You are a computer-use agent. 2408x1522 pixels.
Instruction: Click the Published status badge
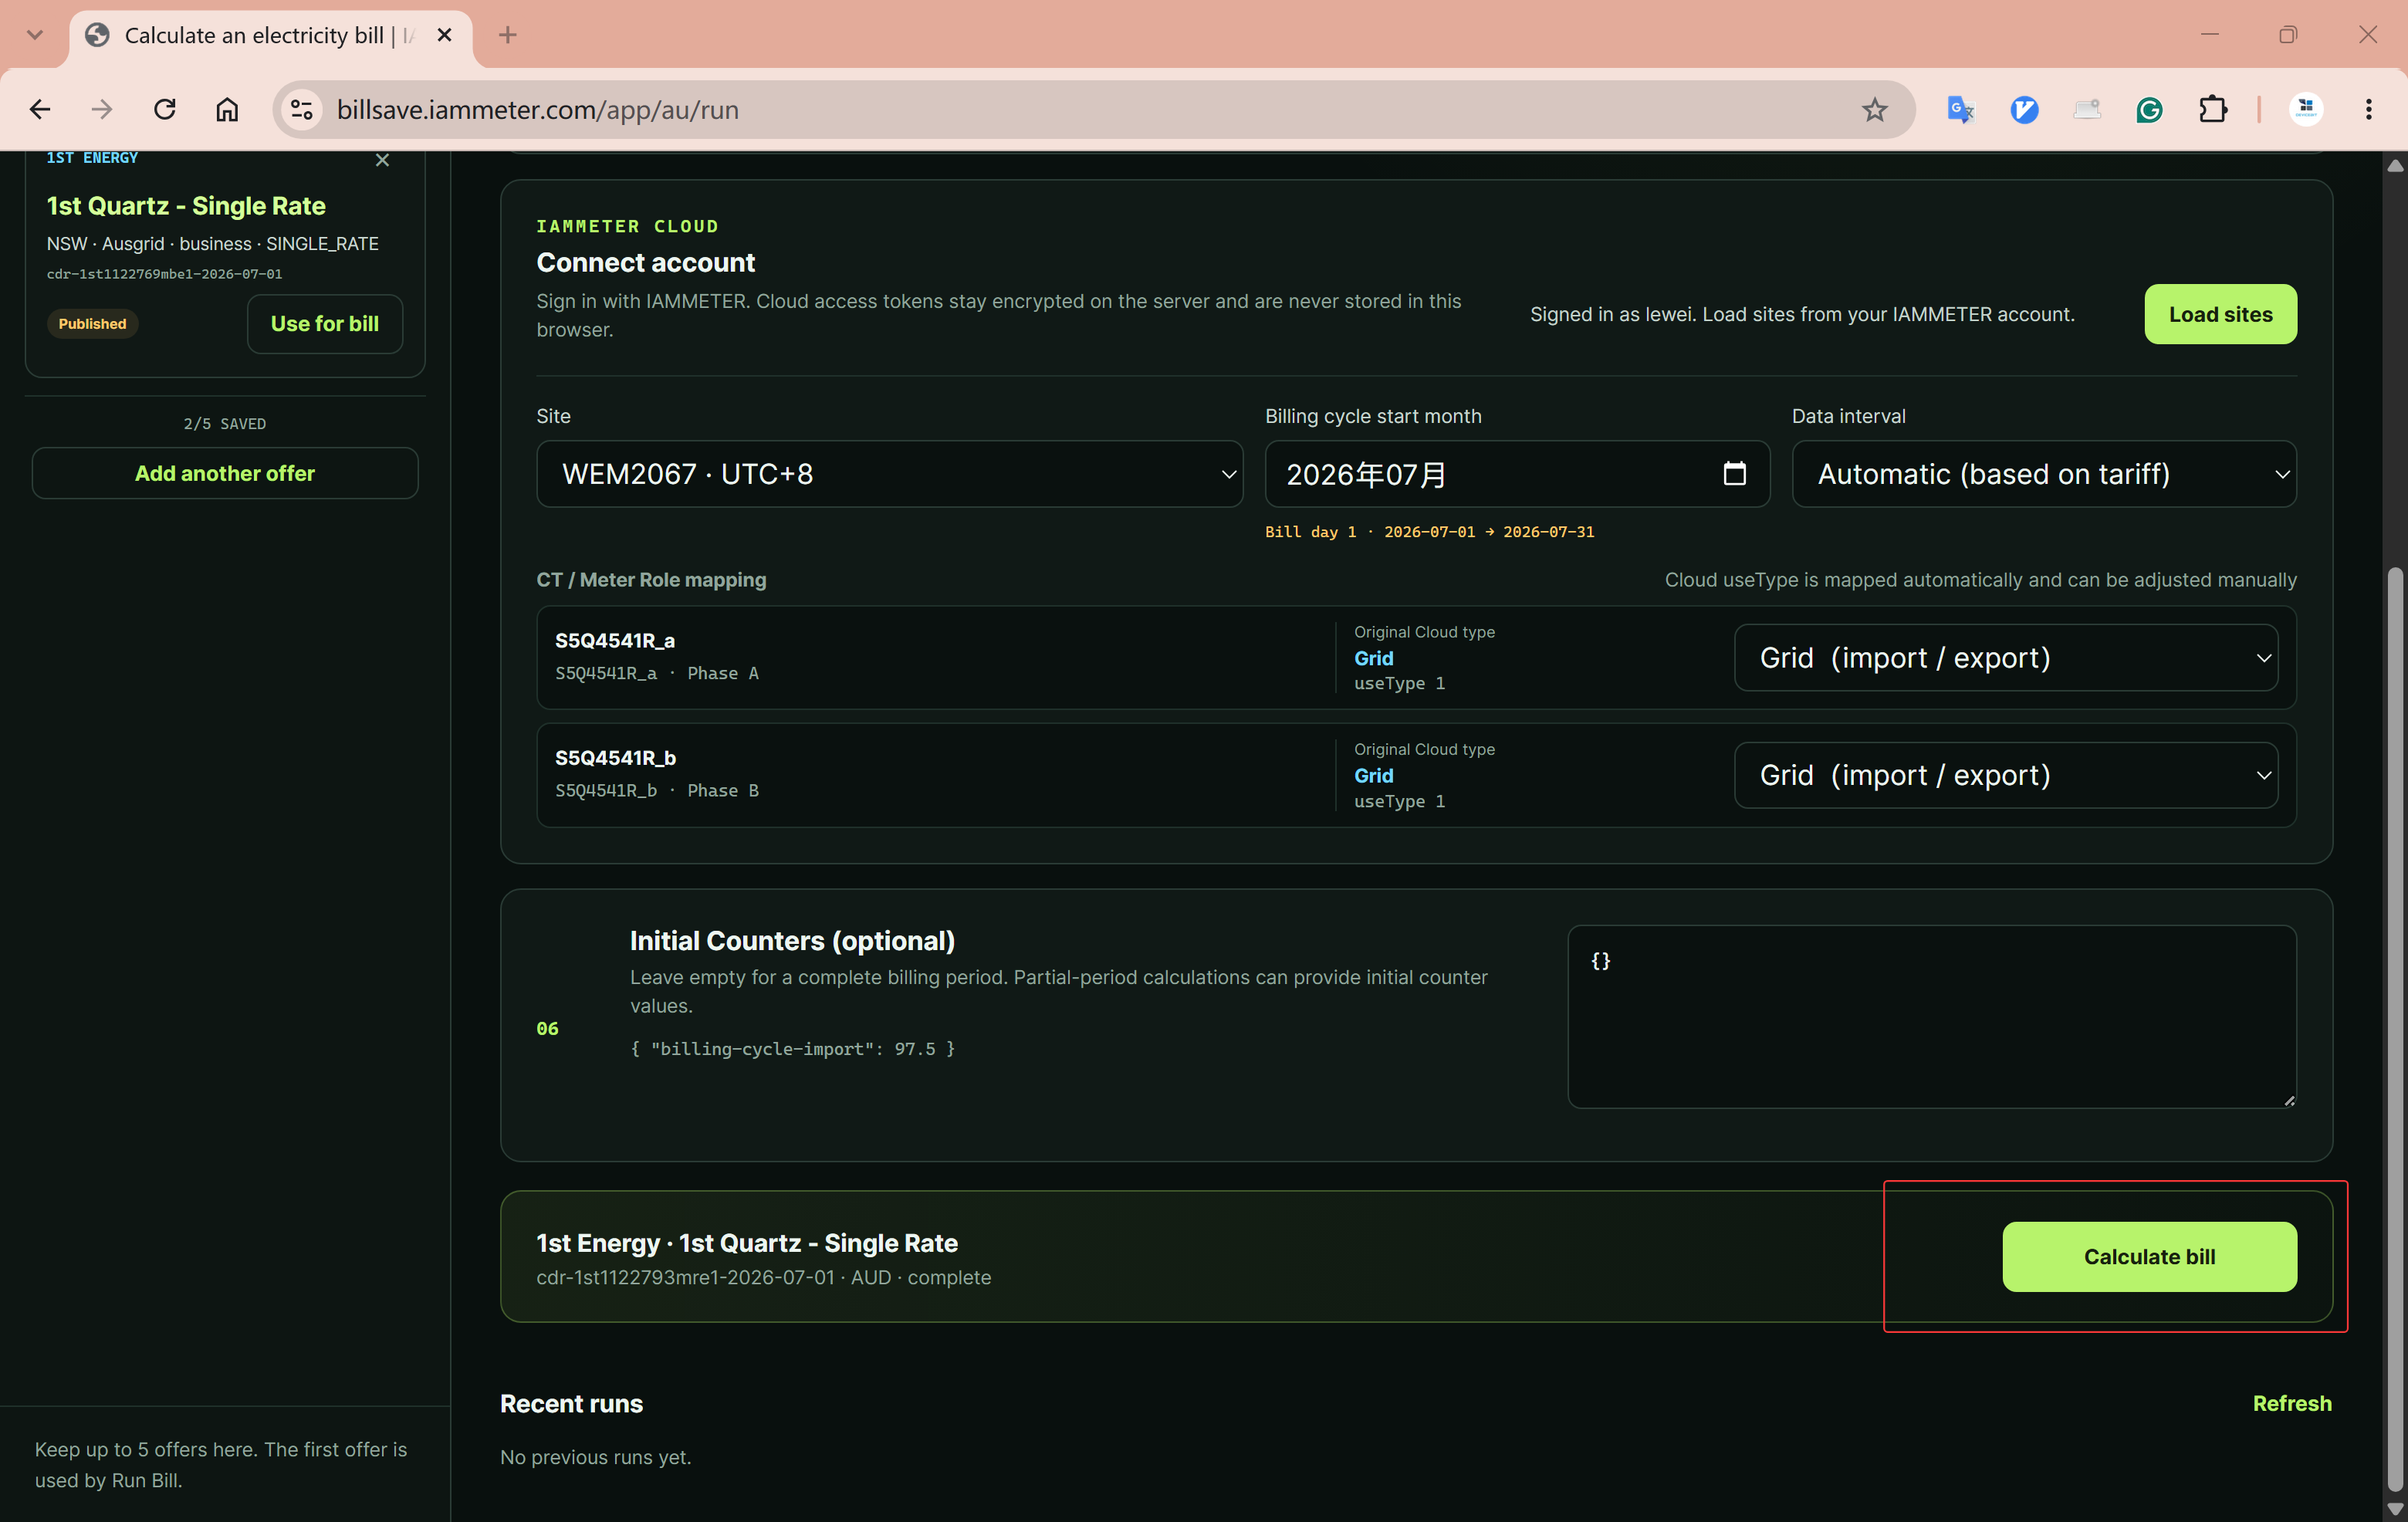pos(92,324)
